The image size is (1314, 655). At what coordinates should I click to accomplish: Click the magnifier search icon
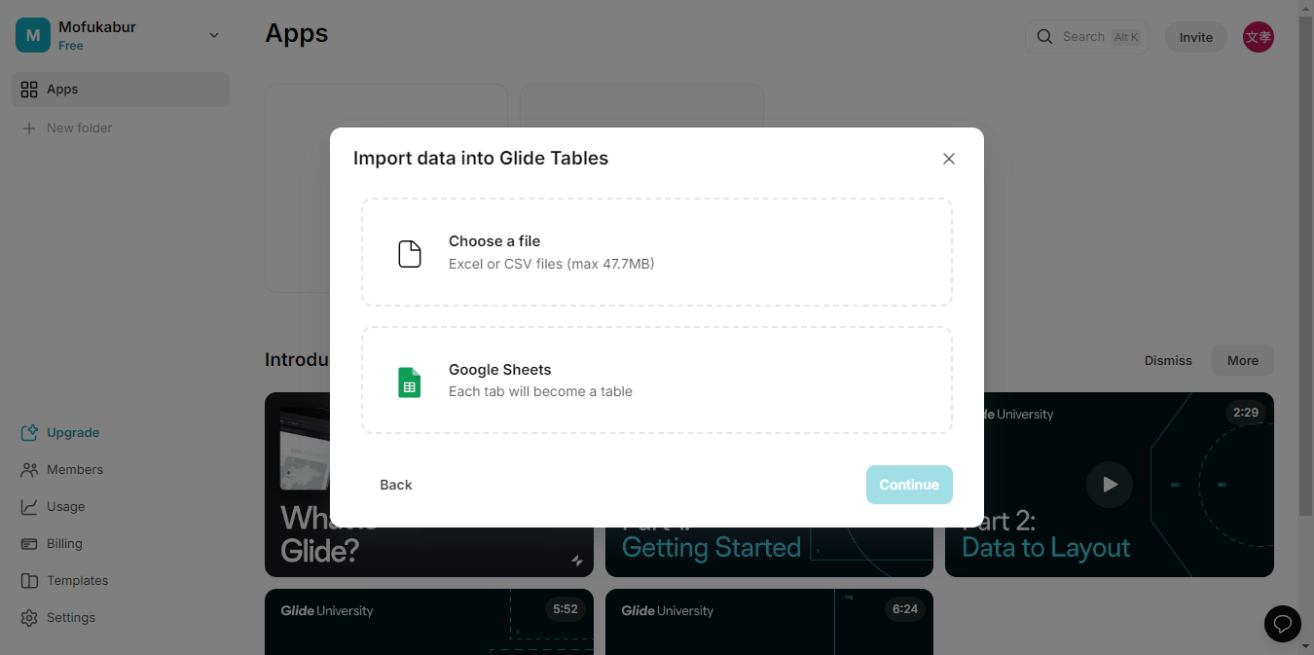click(1045, 37)
